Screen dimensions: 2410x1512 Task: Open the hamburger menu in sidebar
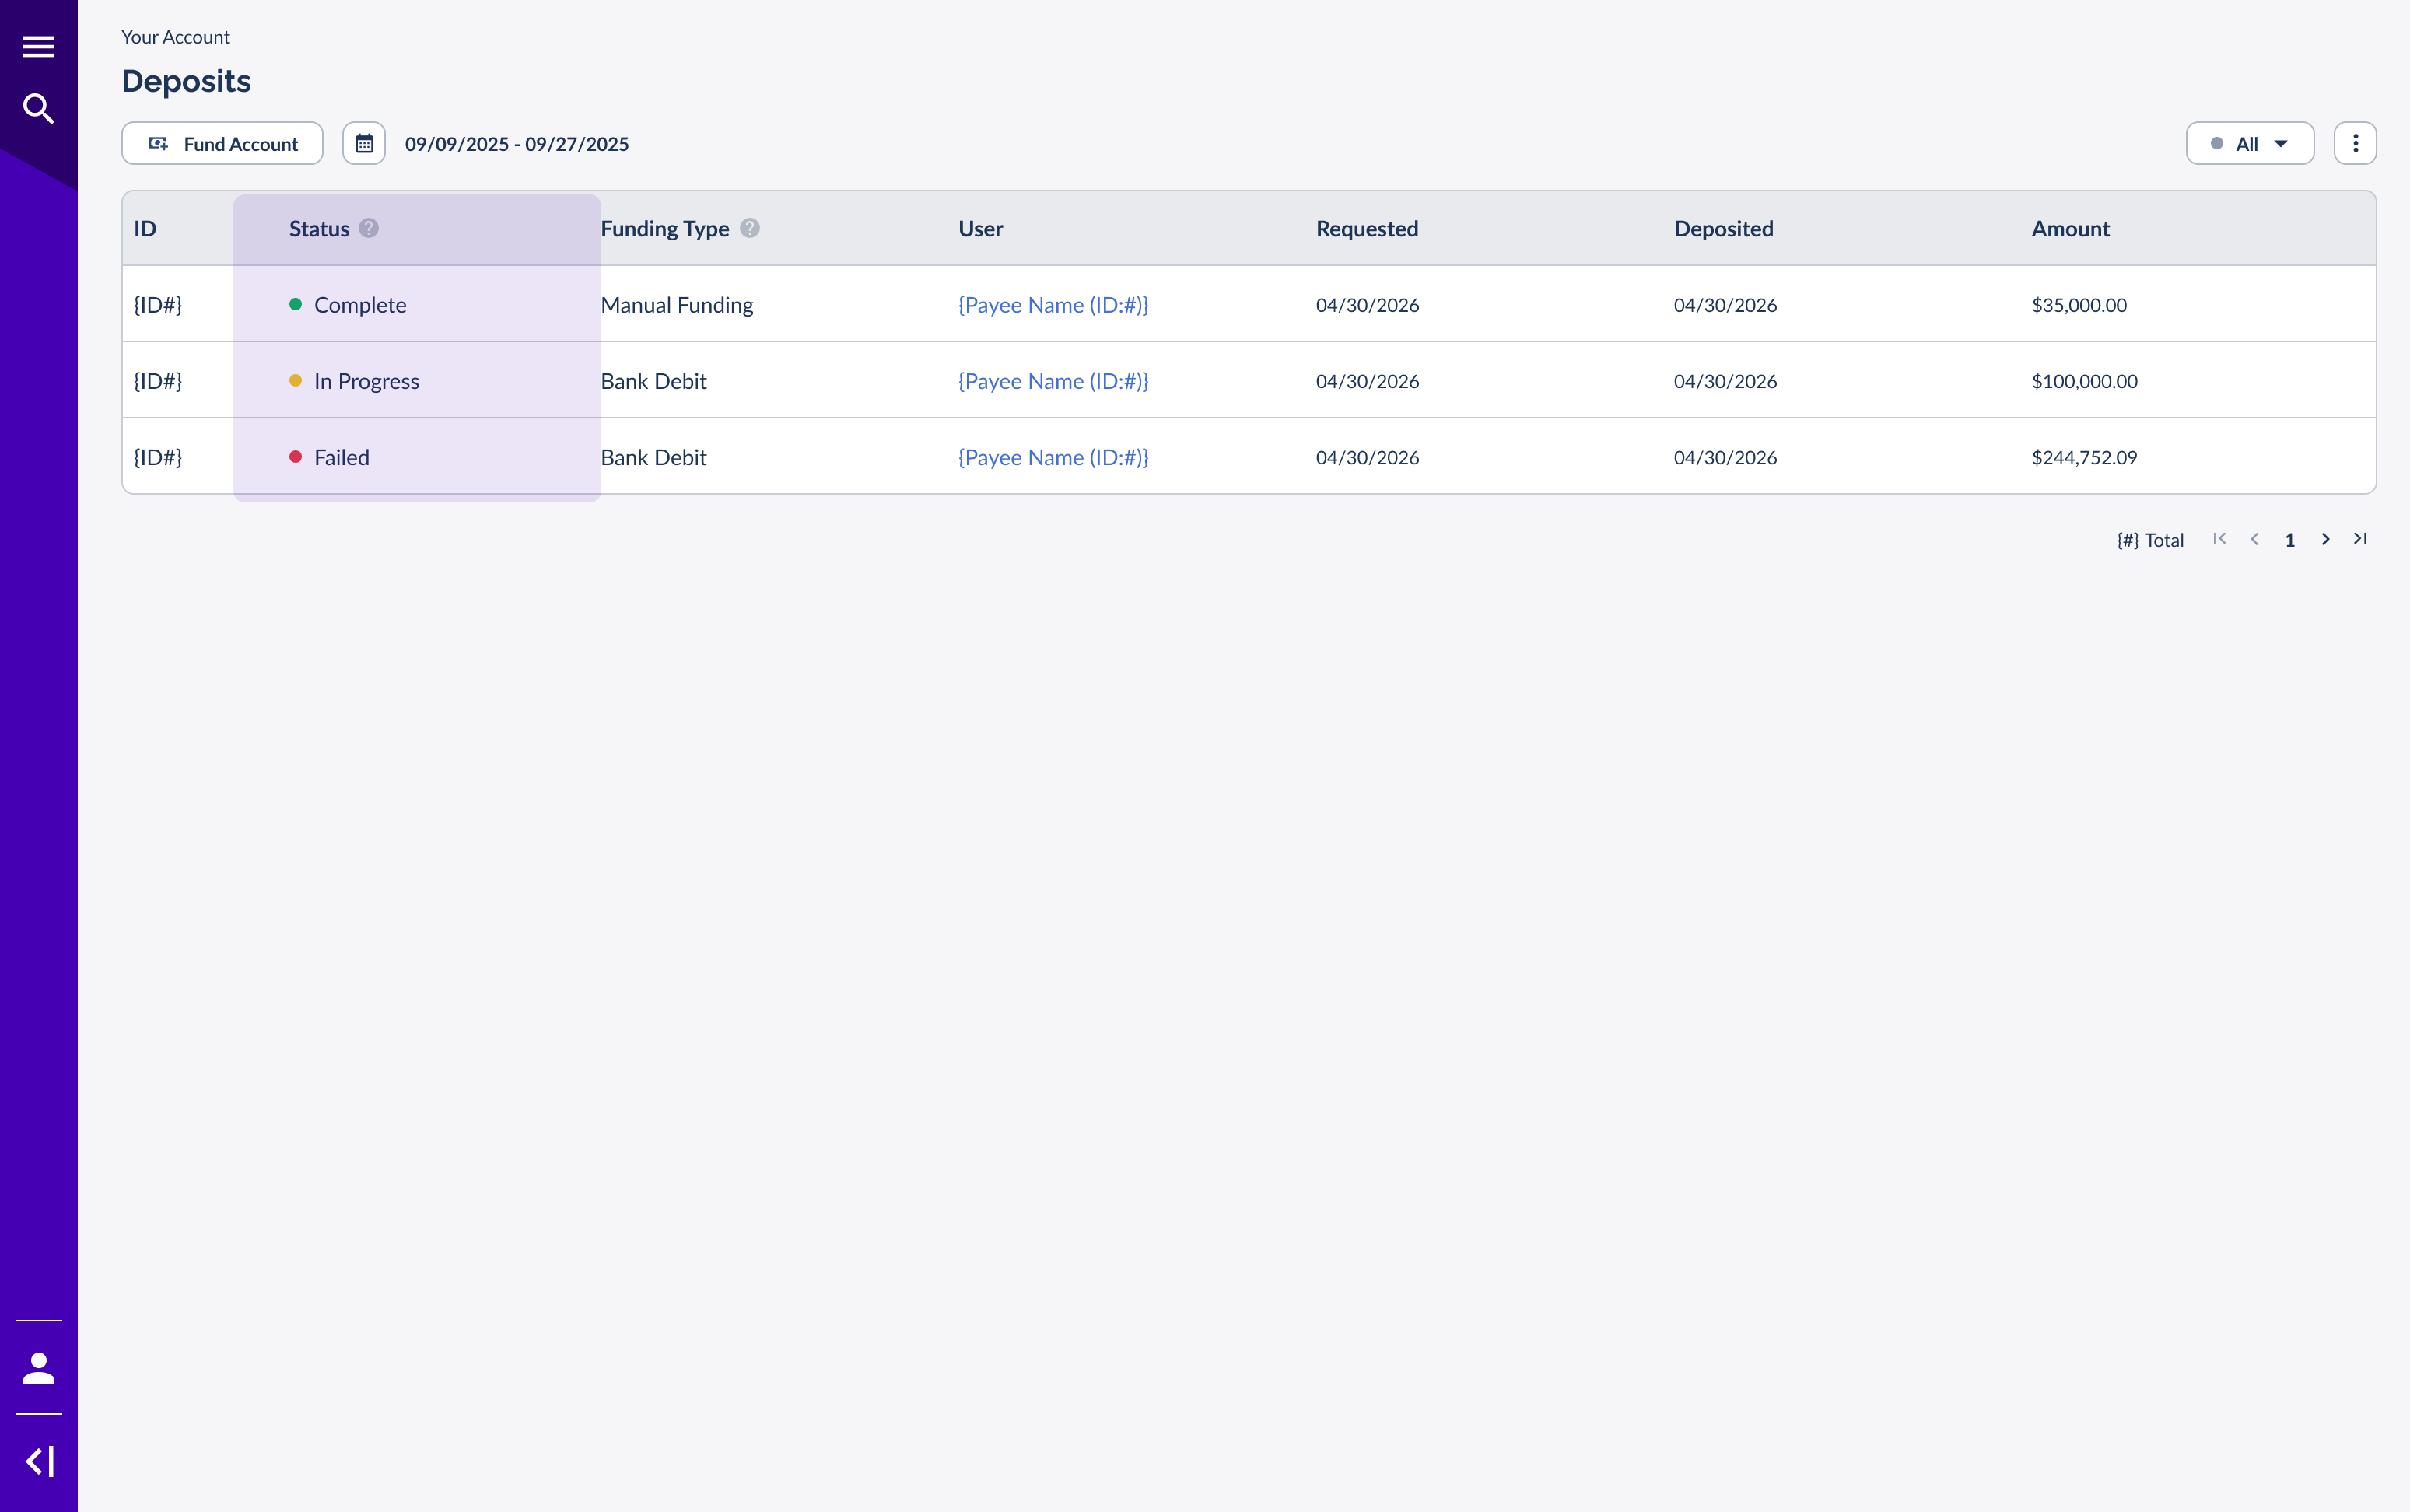(x=38, y=47)
